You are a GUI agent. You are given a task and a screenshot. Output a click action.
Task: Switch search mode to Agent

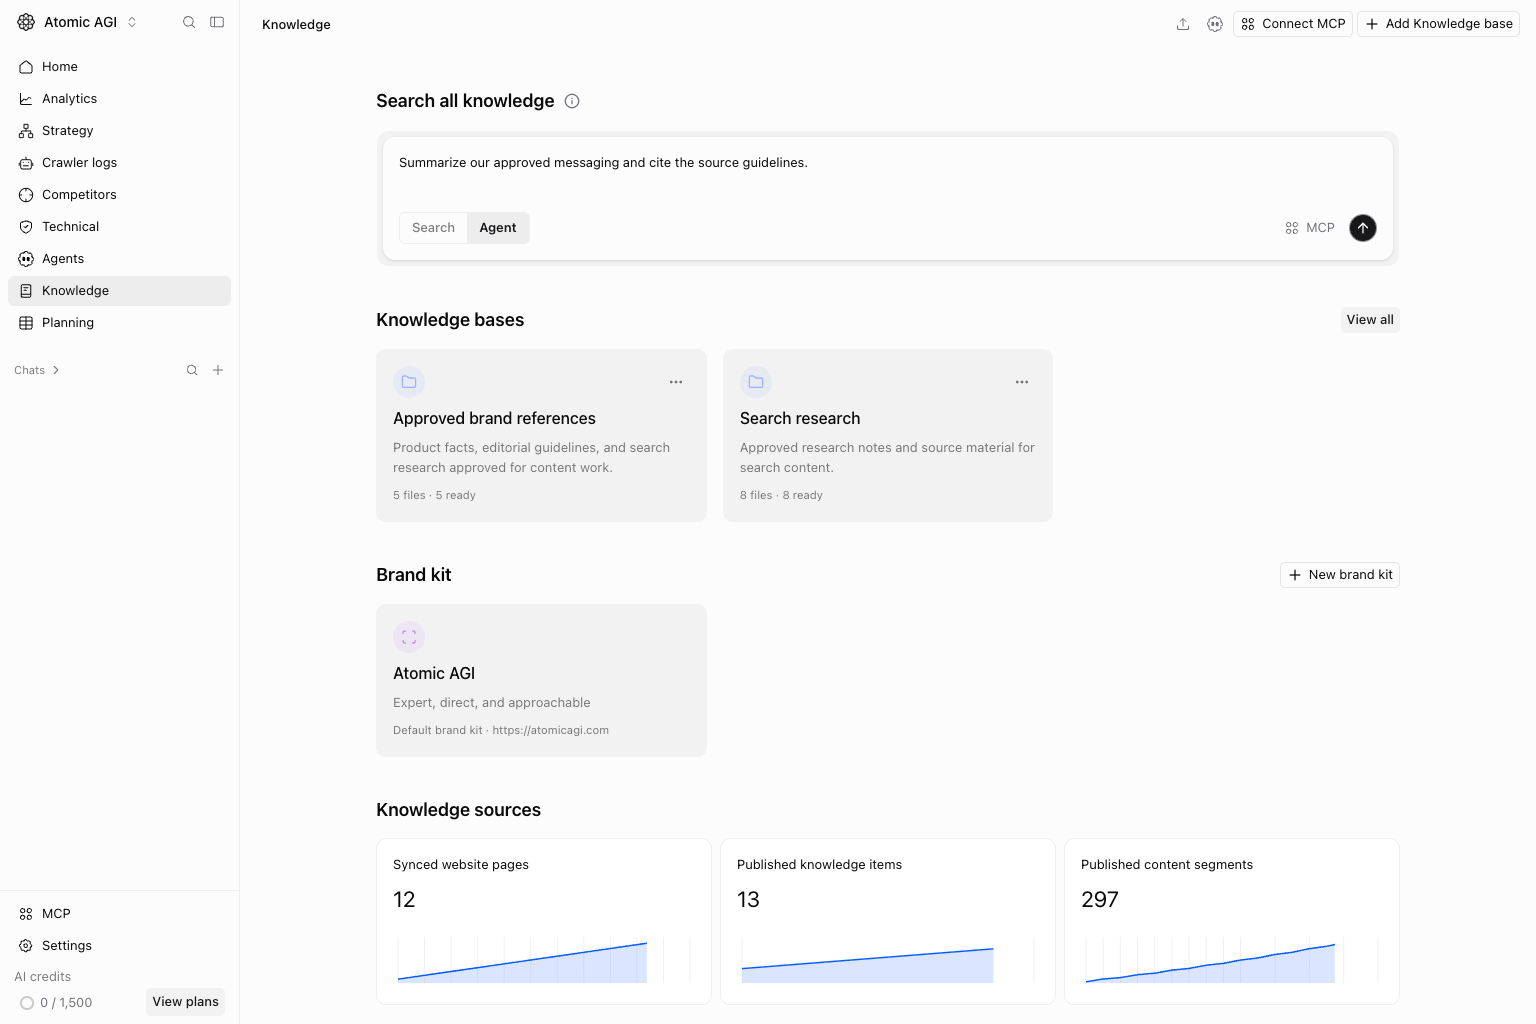498,228
